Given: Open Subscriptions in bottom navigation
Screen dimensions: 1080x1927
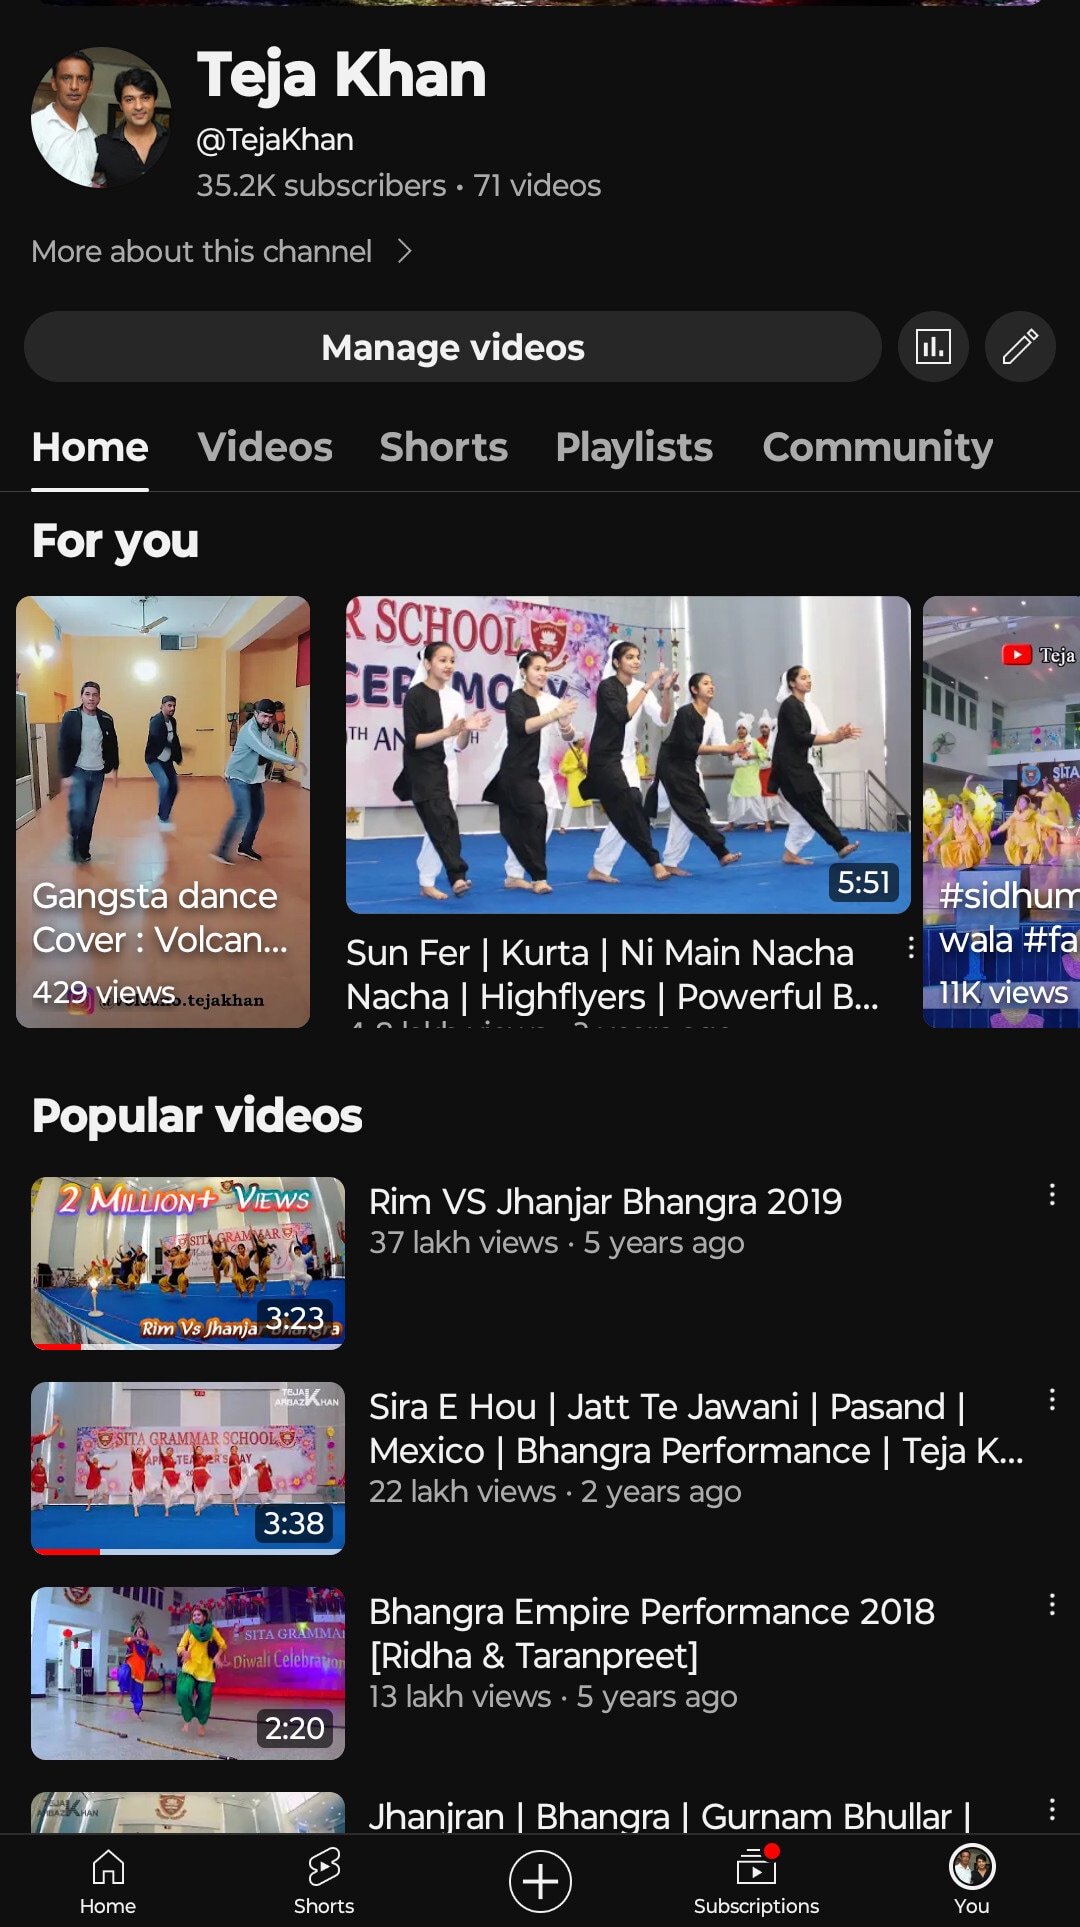Looking at the screenshot, I should (756, 1881).
